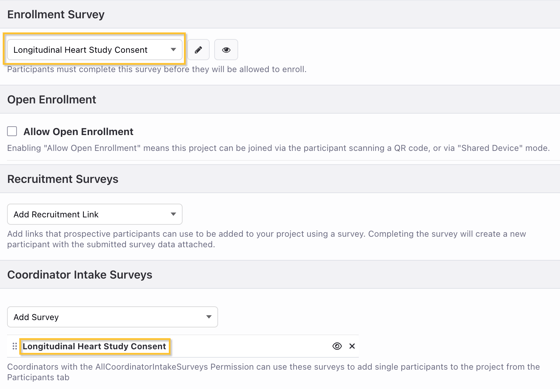This screenshot has height=389, width=560.
Task: Select the Longitudinal Heart Study Consent row text
Action: click(x=94, y=346)
